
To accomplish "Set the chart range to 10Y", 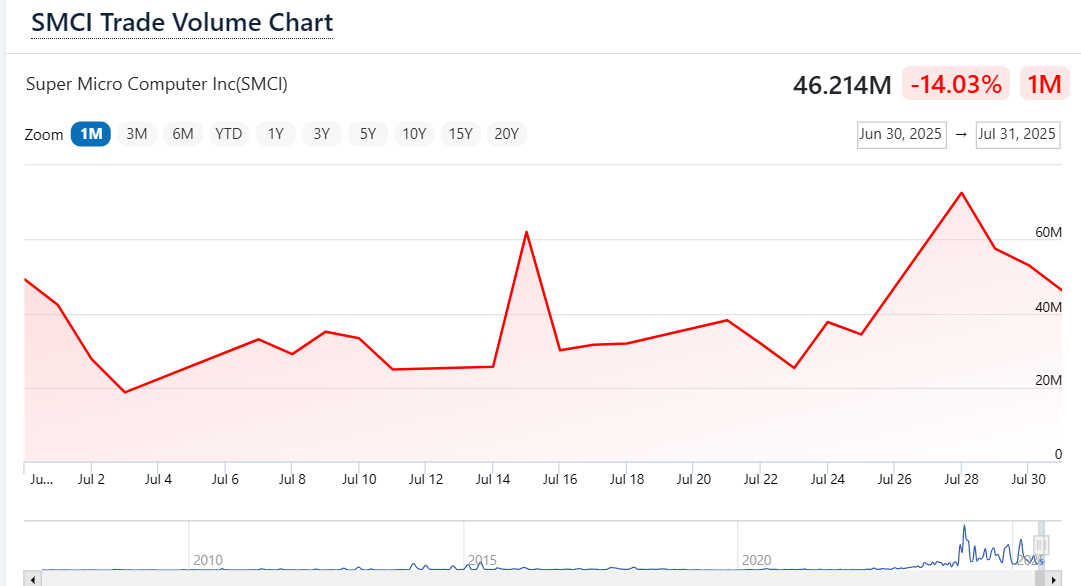I will tap(414, 134).
